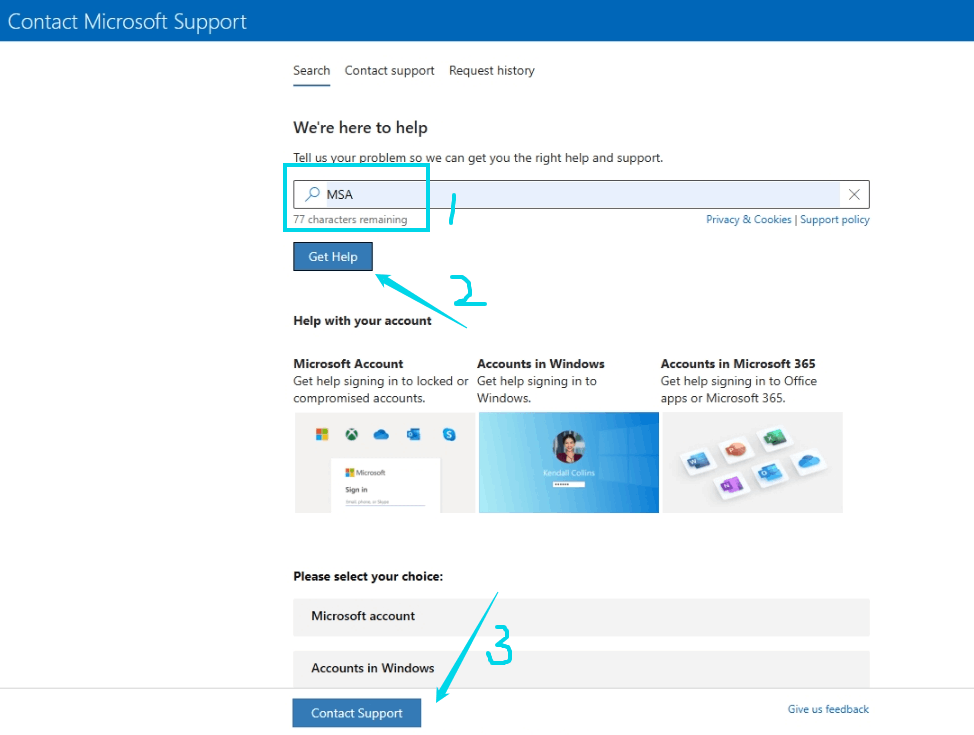
Task: Click the Skype icon in the account card
Action: point(450,434)
